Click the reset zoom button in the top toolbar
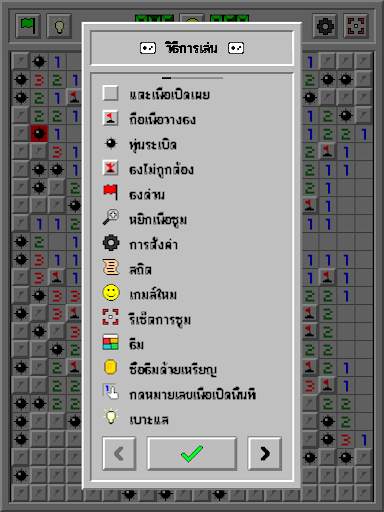The image size is (384, 512). (356, 26)
